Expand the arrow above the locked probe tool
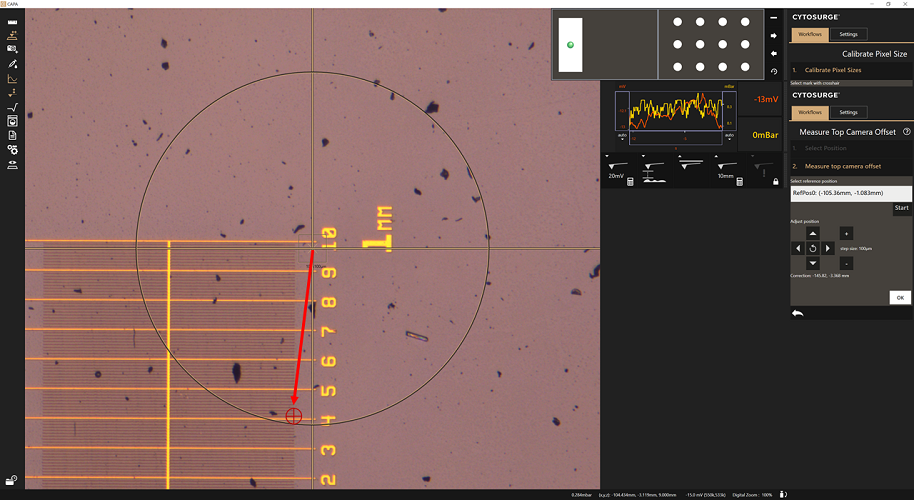 752,156
